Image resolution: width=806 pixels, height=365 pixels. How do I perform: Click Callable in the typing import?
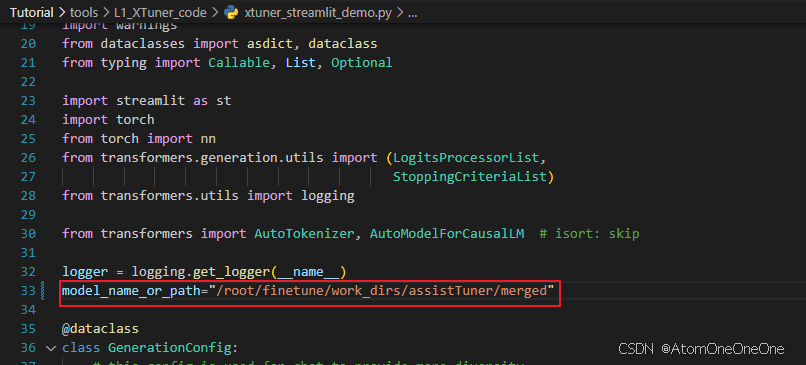click(239, 63)
